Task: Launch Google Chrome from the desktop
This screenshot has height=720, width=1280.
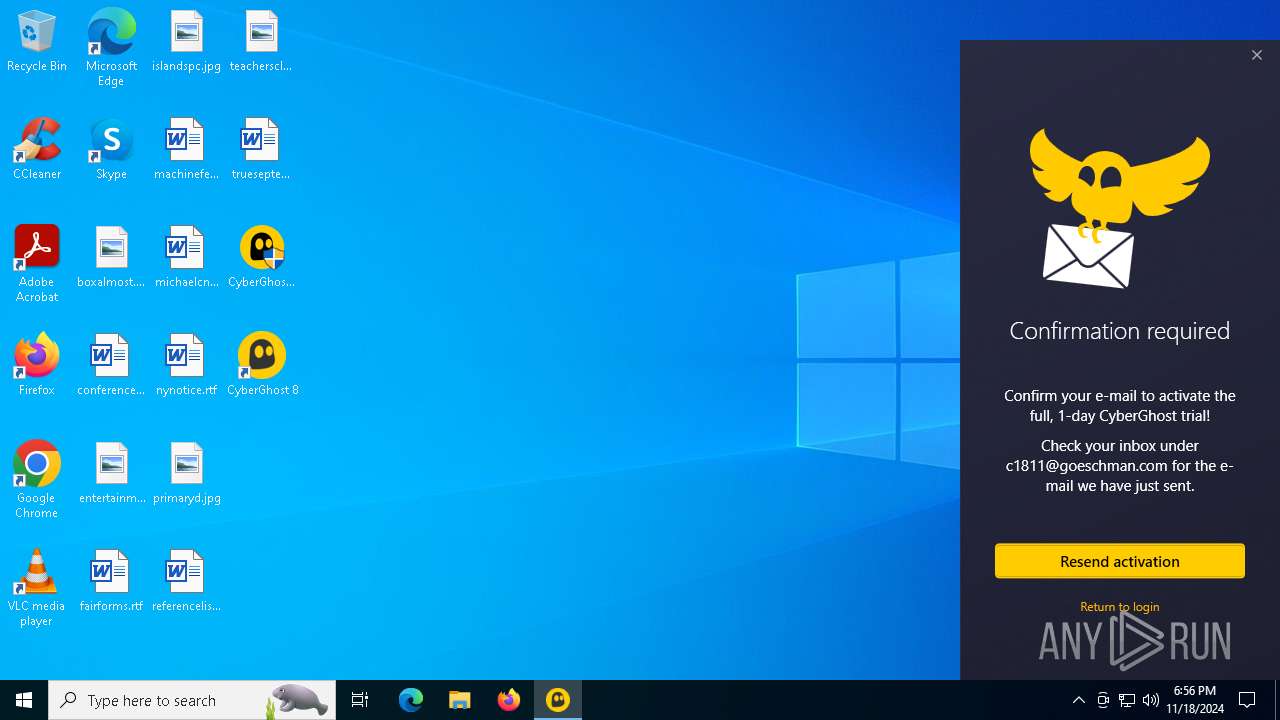Action: pyautogui.click(x=37, y=480)
